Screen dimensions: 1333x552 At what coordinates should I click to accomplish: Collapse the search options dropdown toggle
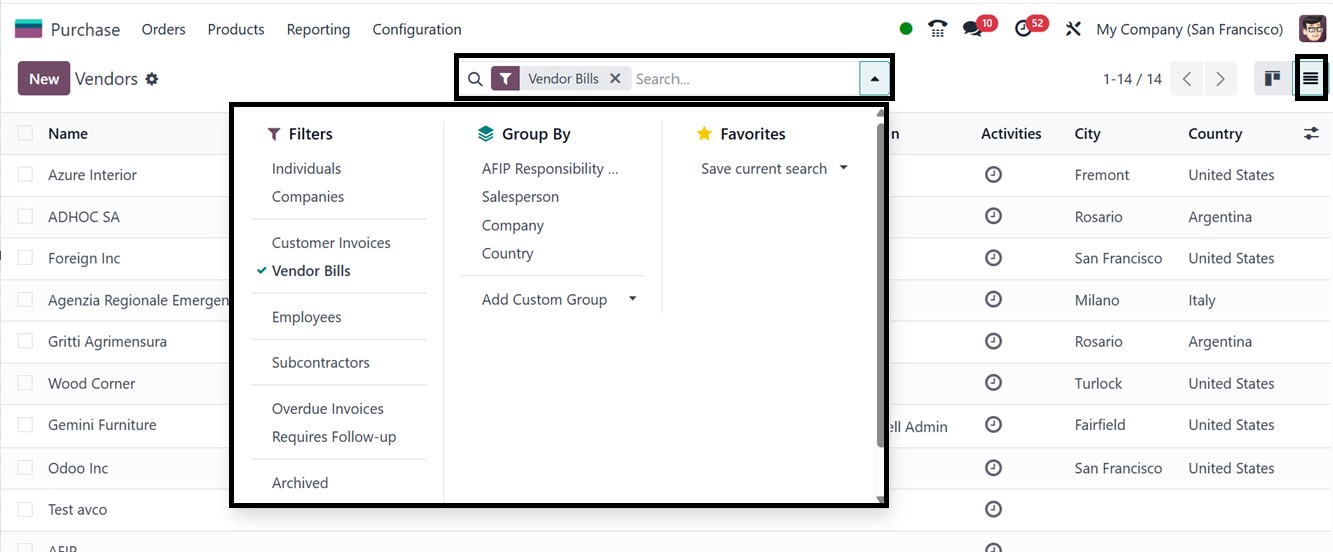(x=874, y=79)
